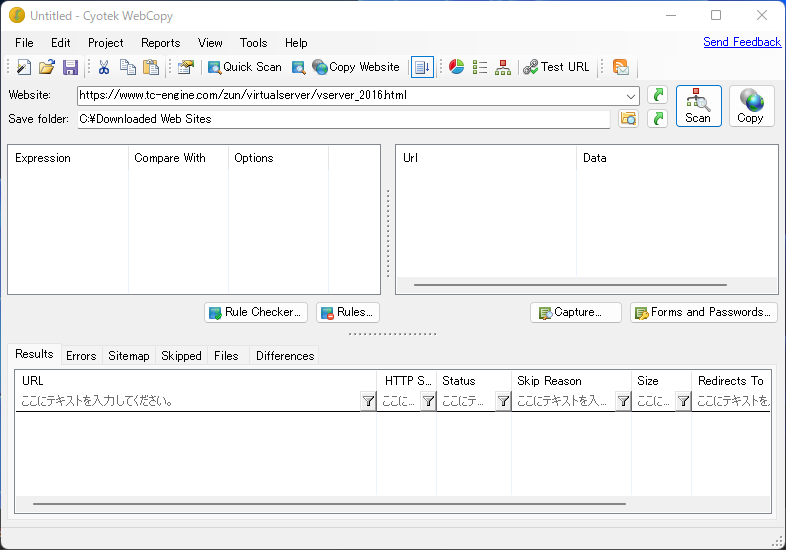The width and height of the screenshot is (786, 550).
Task: Click the list report toolbar icon
Action: coord(480,67)
